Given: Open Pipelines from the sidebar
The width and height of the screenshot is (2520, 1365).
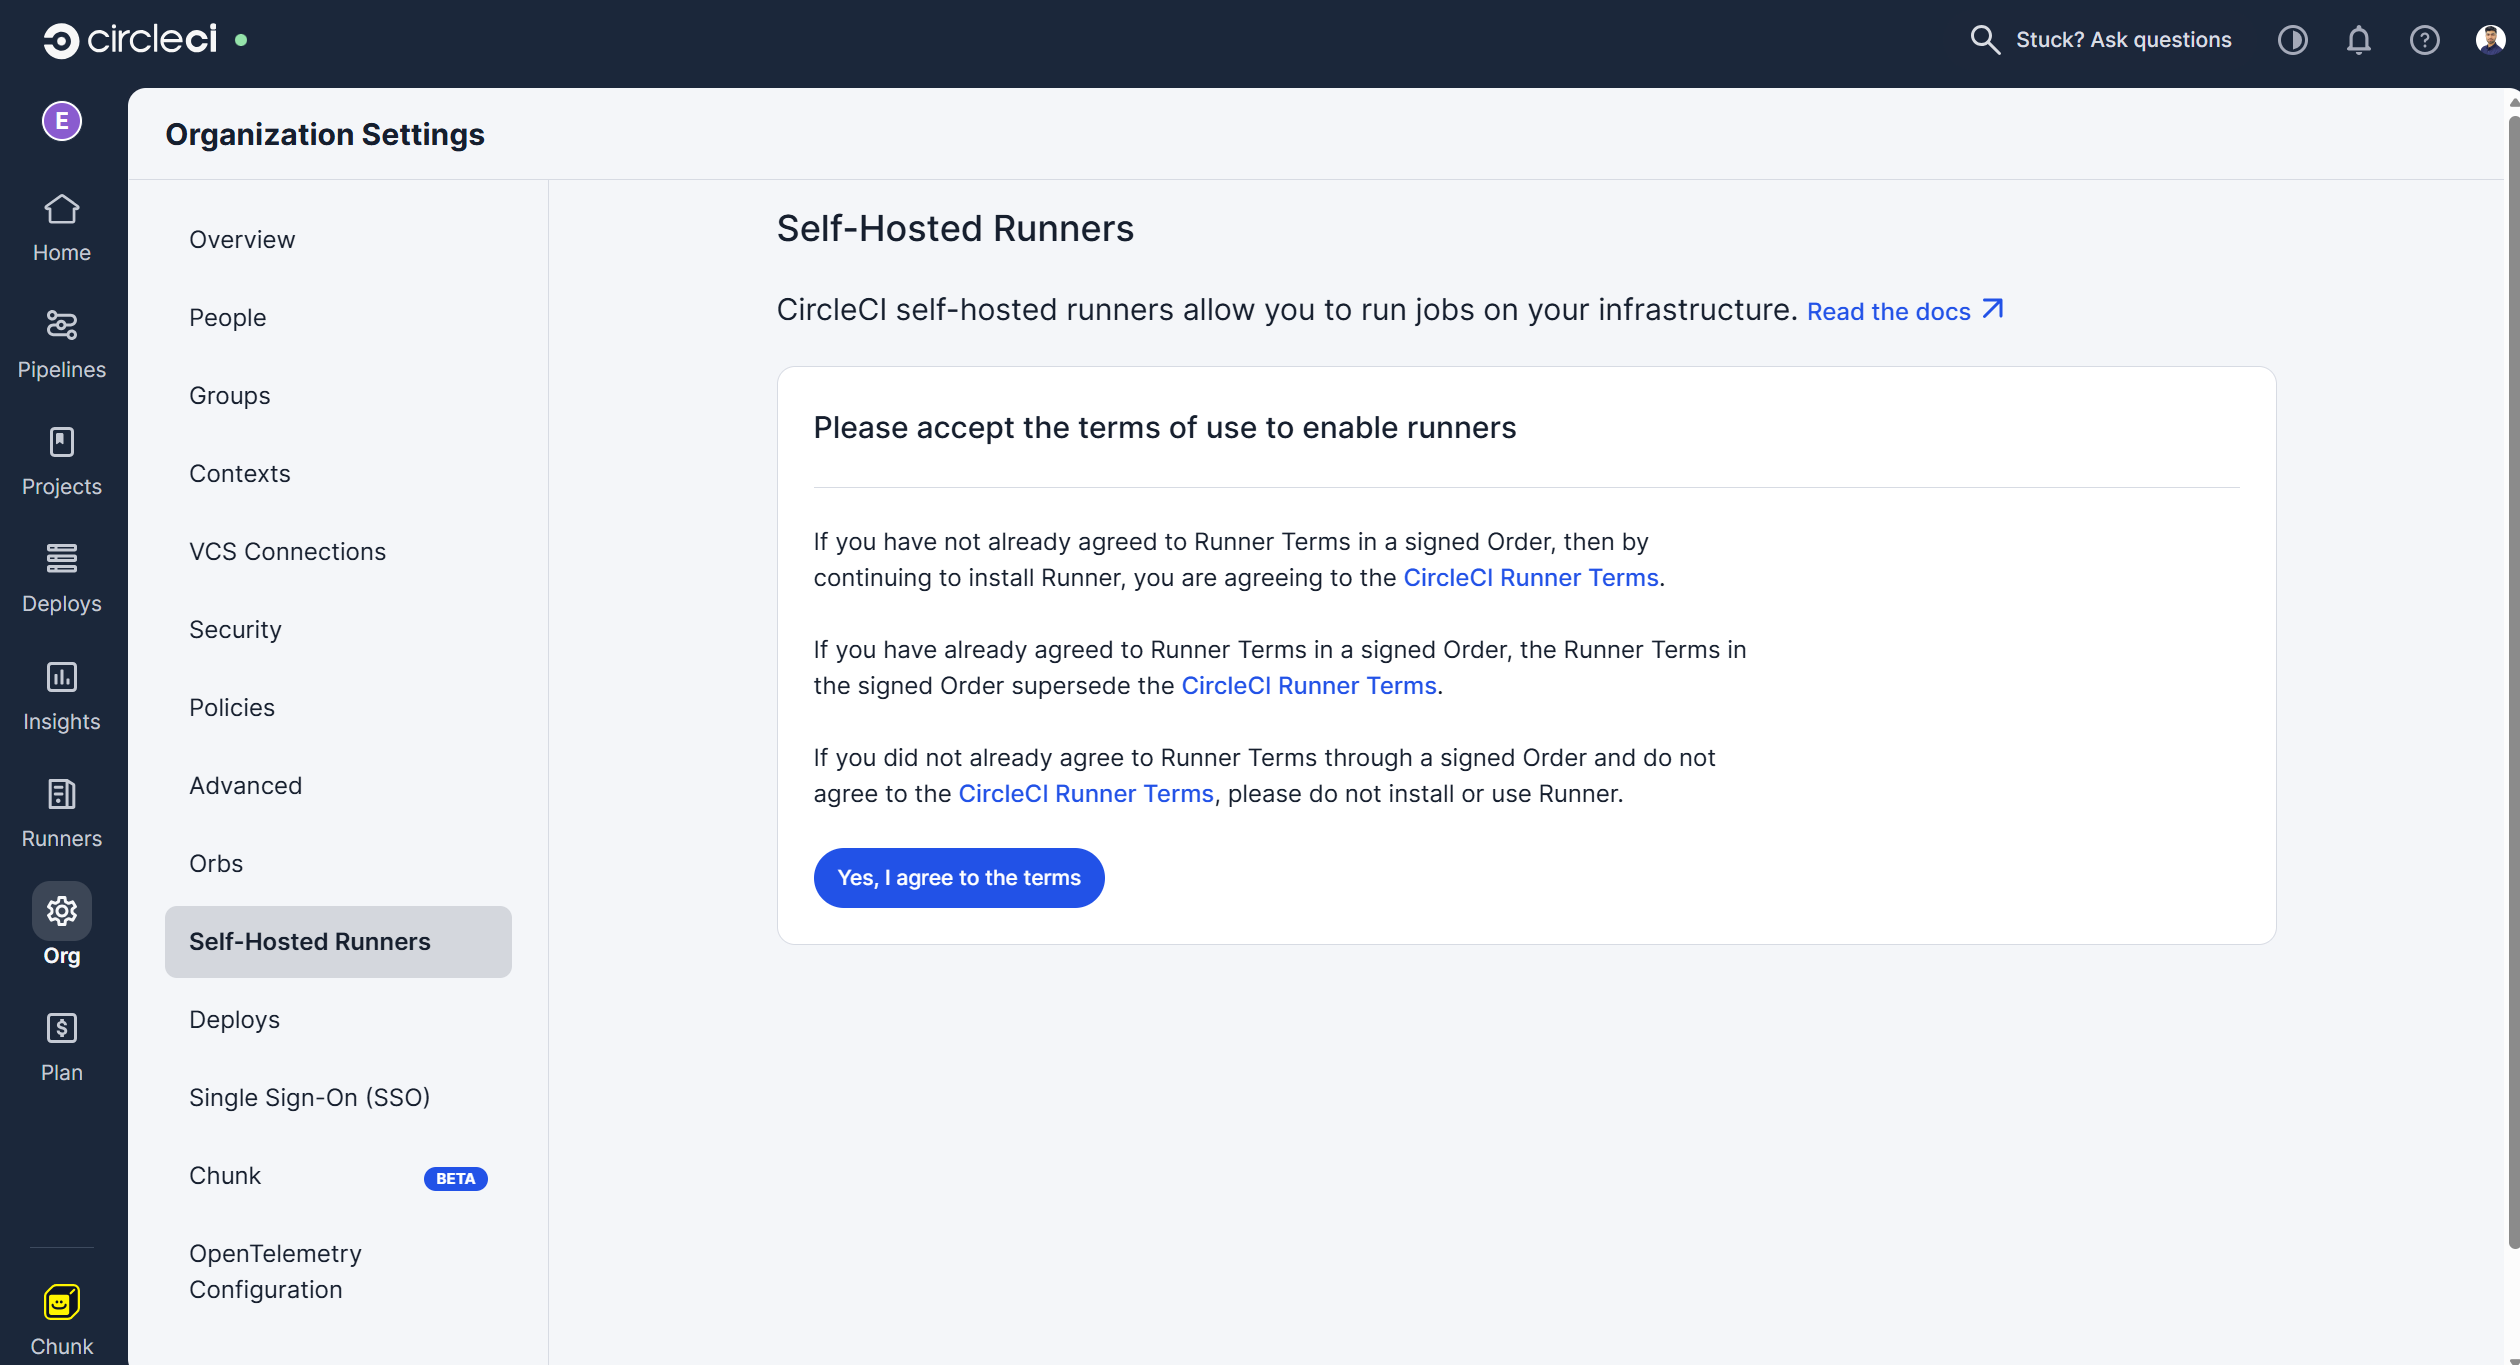Looking at the screenshot, I should tap(62, 345).
